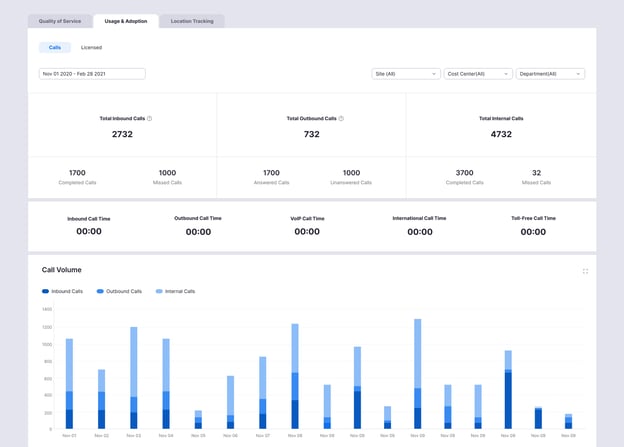Image resolution: width=624 pixels, height=447 pixels.
Task: Open the Site (All) dropdown
Action: [x=405, y=74]
